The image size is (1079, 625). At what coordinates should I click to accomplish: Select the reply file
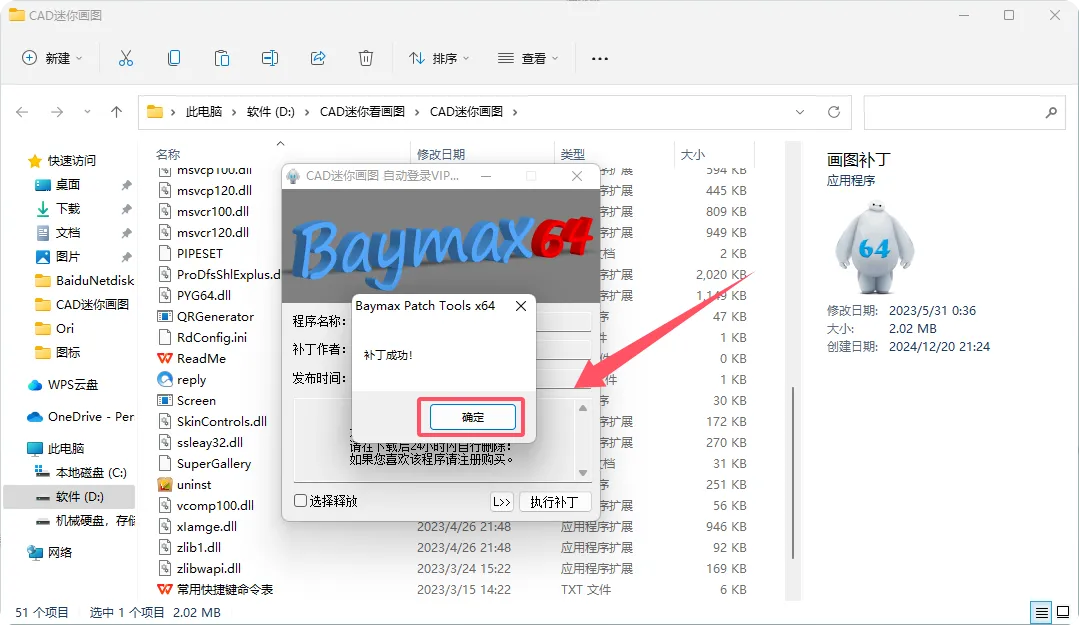(x=191, y=379)
